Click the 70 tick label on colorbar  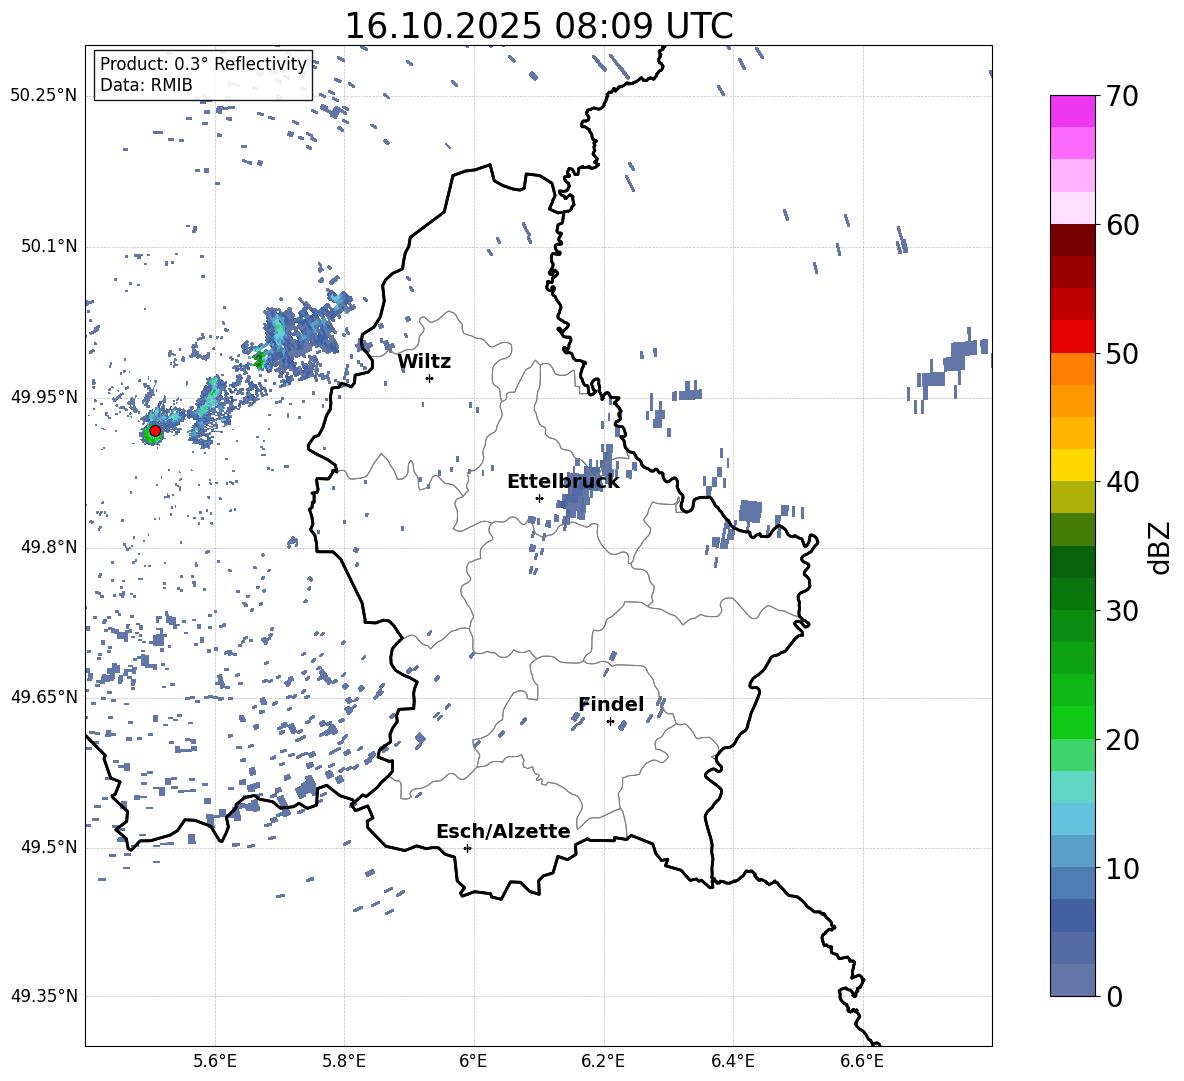1122,97
